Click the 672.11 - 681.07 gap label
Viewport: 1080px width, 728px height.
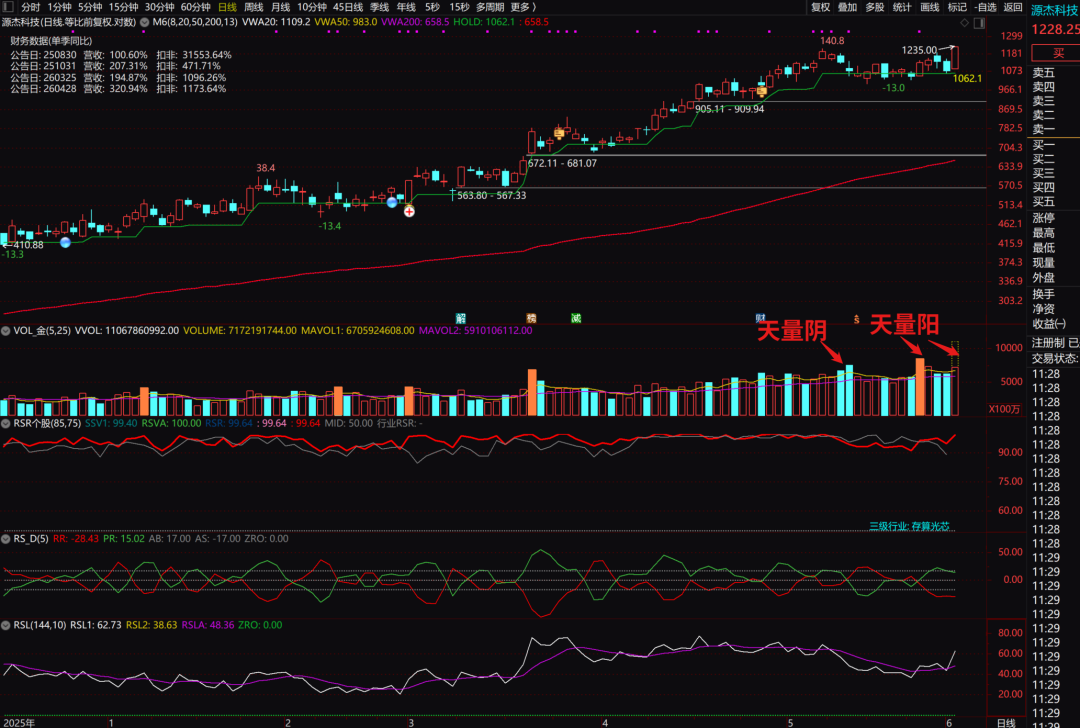562,163
